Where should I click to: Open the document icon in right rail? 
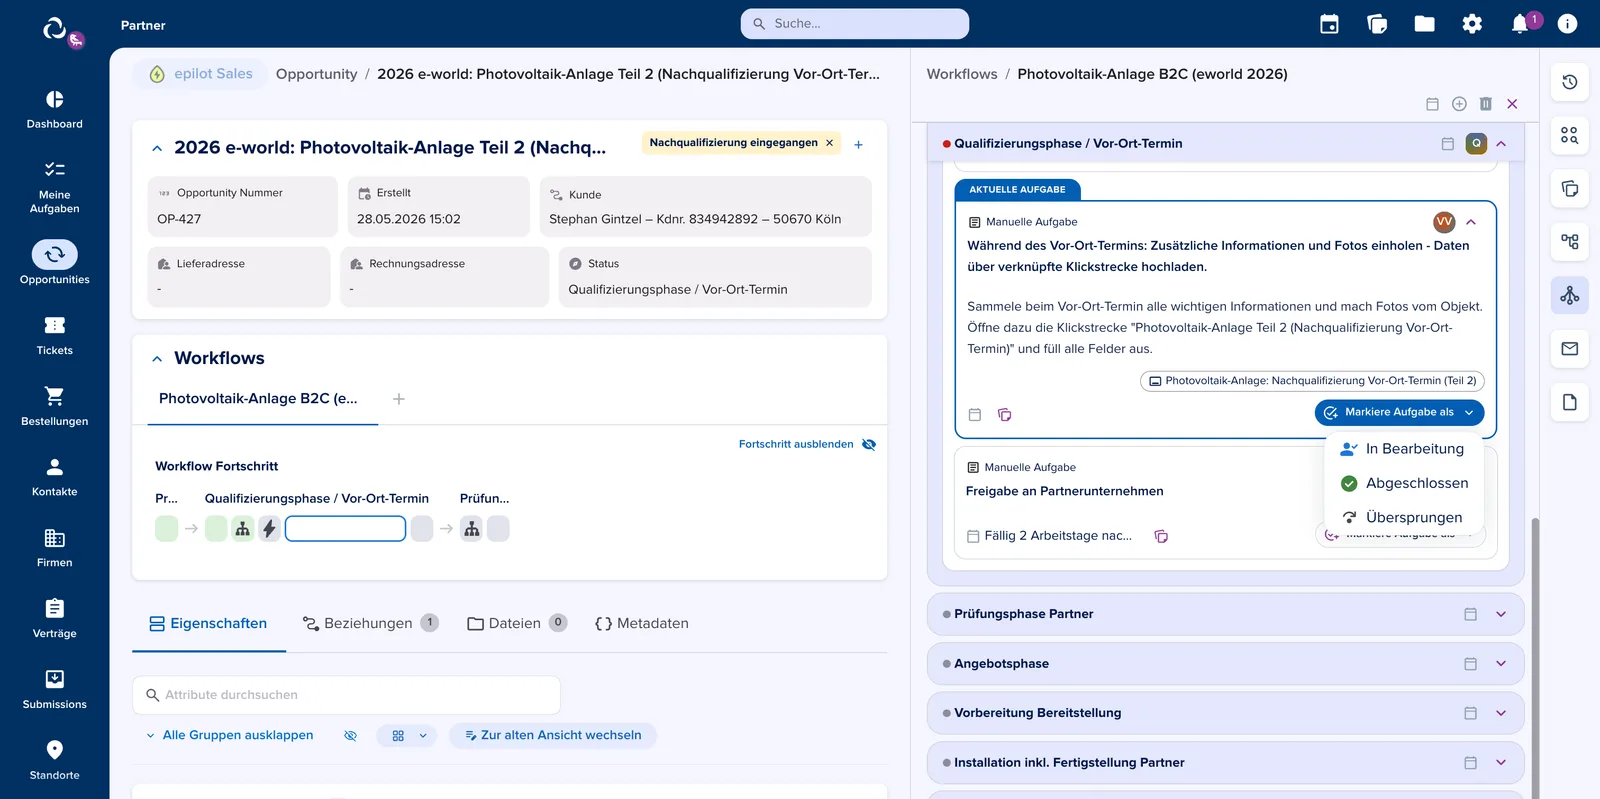pos(1570,402)
